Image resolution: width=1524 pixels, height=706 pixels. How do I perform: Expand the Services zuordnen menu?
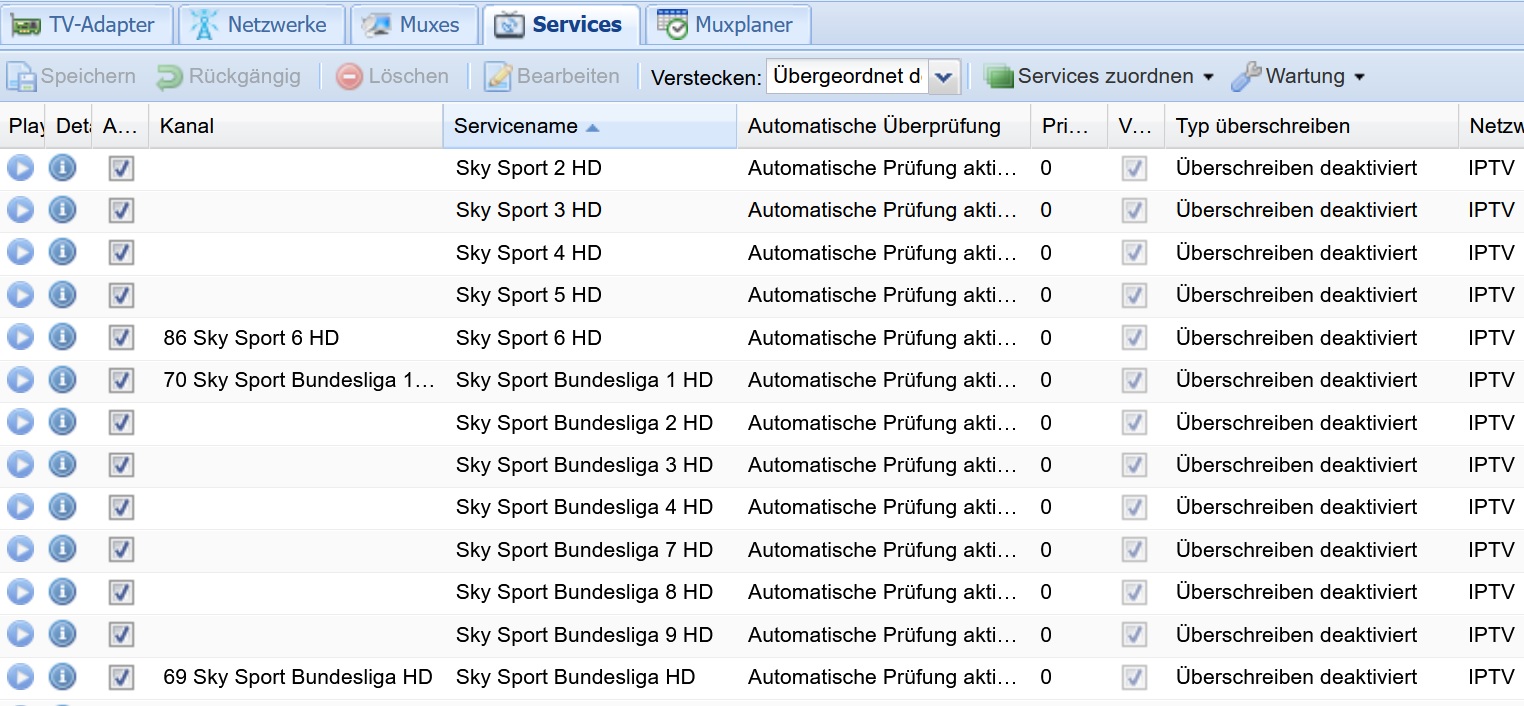coord(1098,77)
